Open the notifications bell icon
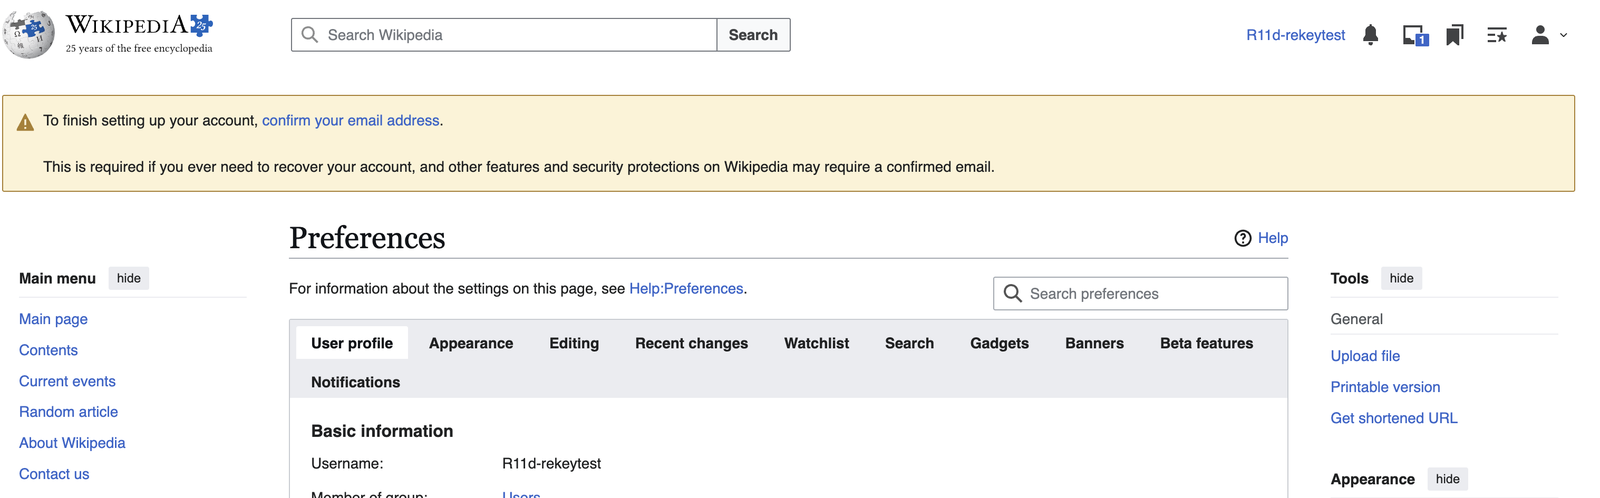1600x498 pixels. pos(1371,35)
